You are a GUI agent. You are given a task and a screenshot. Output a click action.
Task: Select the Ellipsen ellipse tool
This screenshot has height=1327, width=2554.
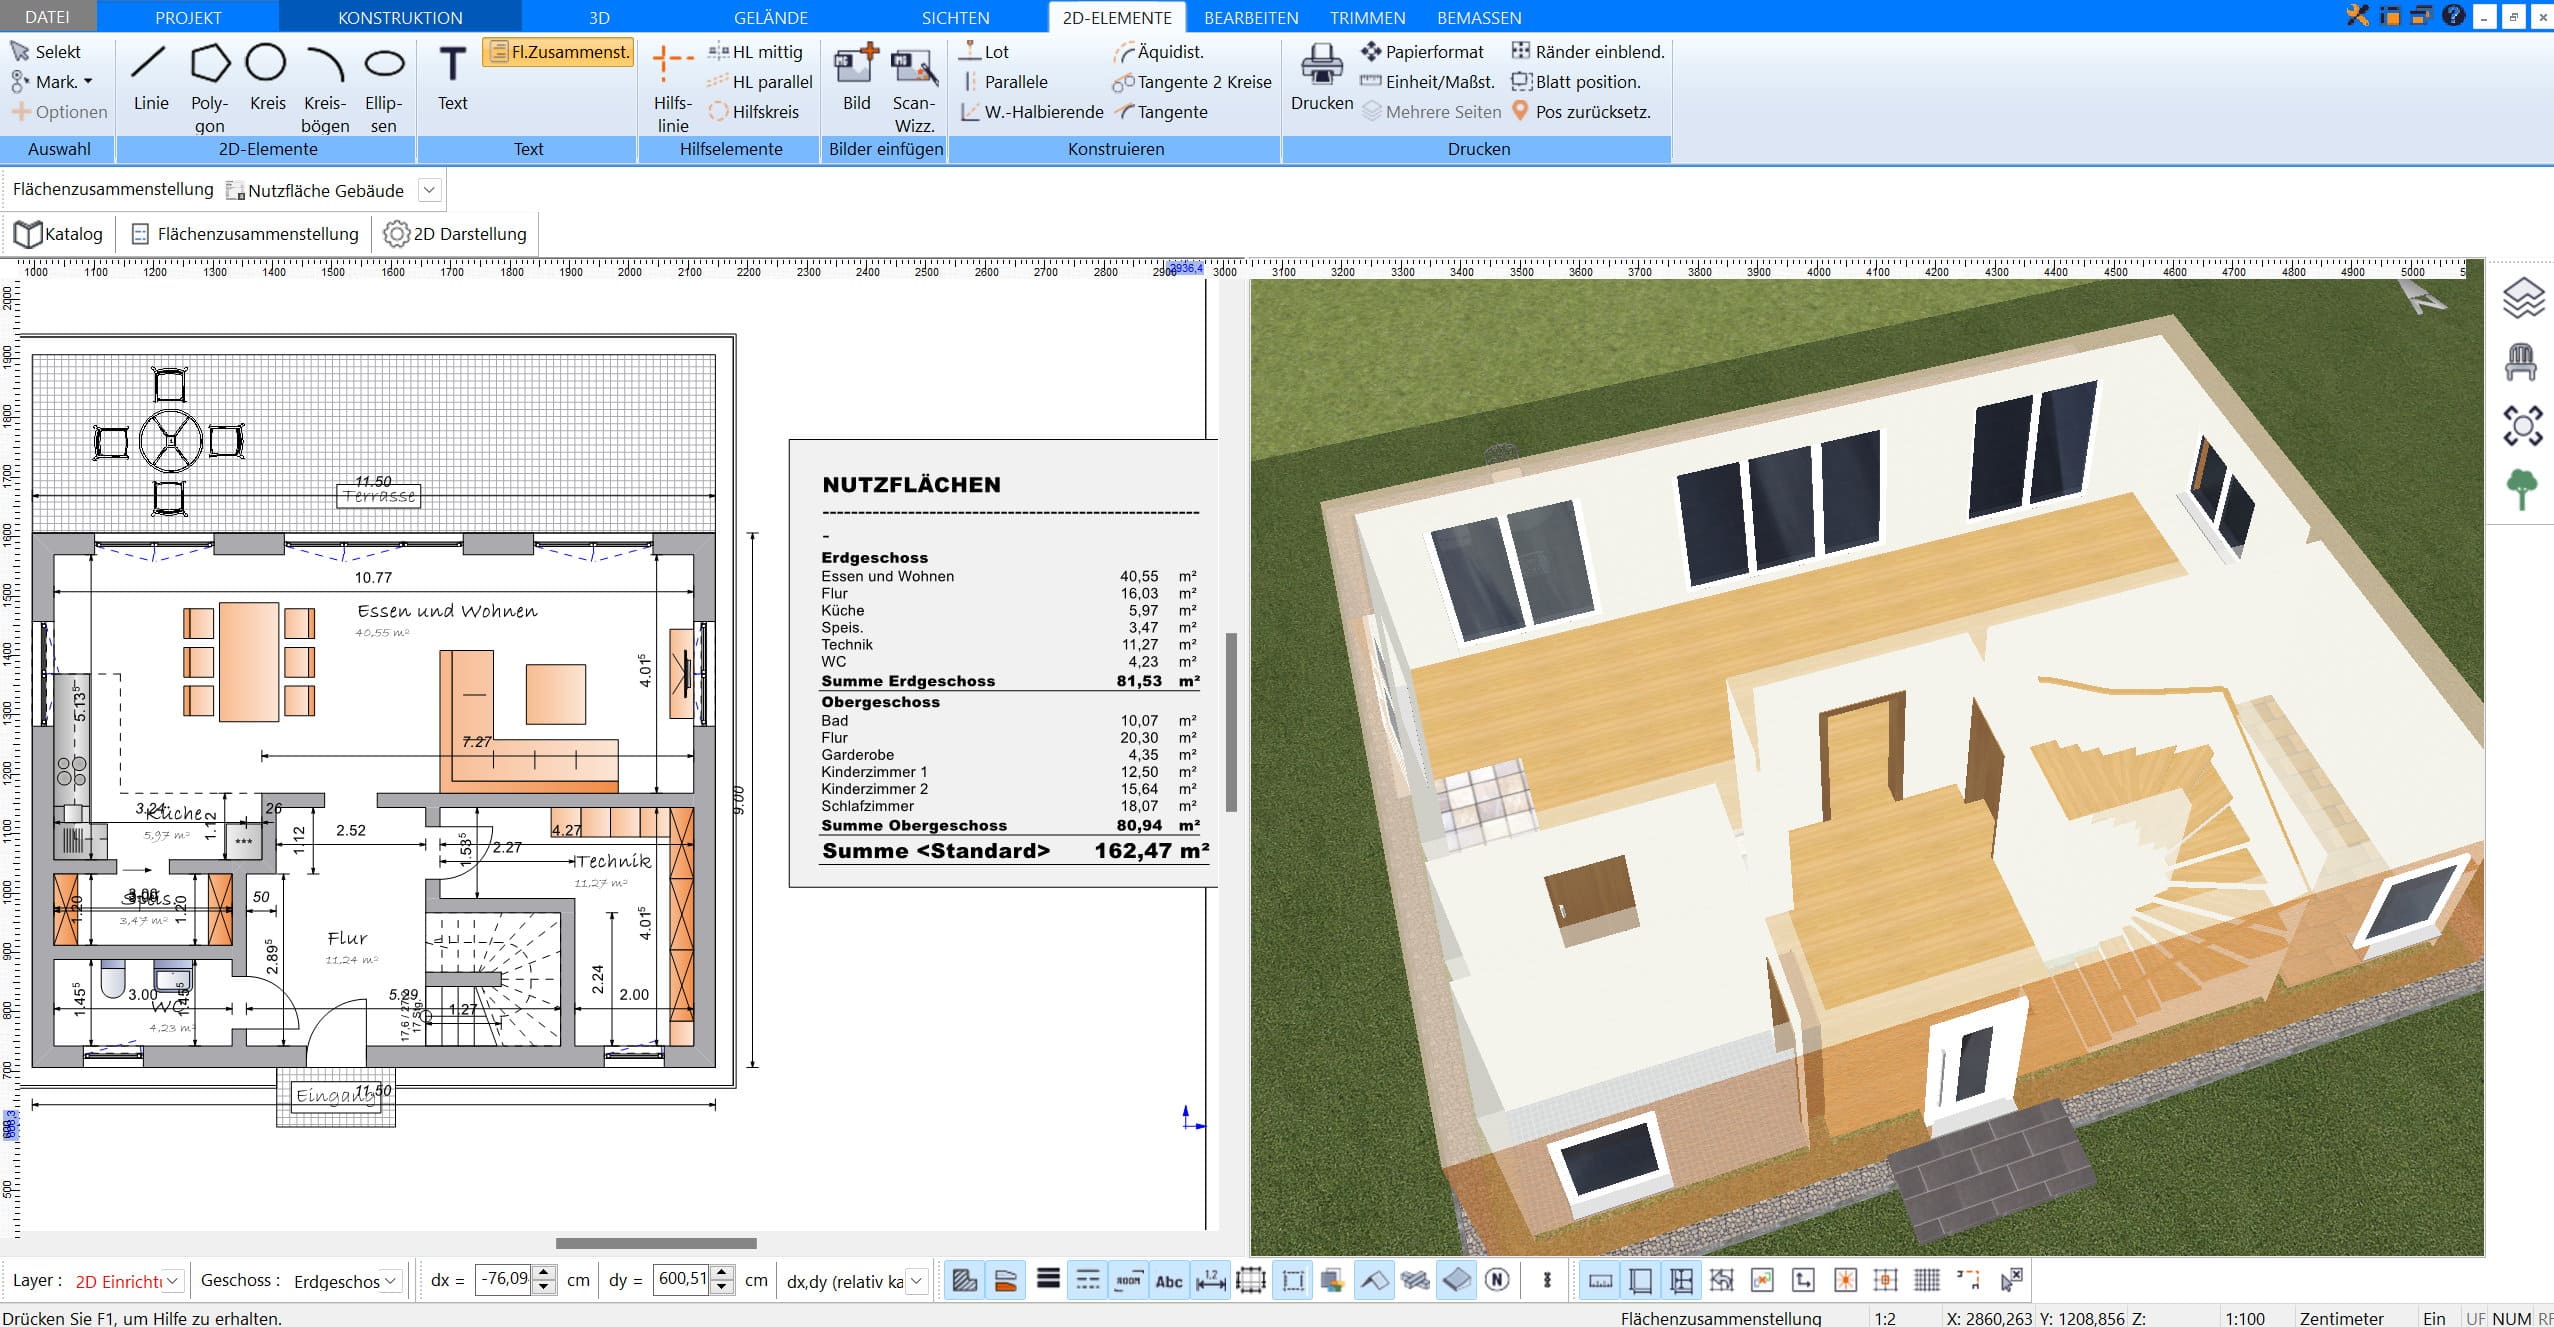pyautogui.click(x=384, y=88)
